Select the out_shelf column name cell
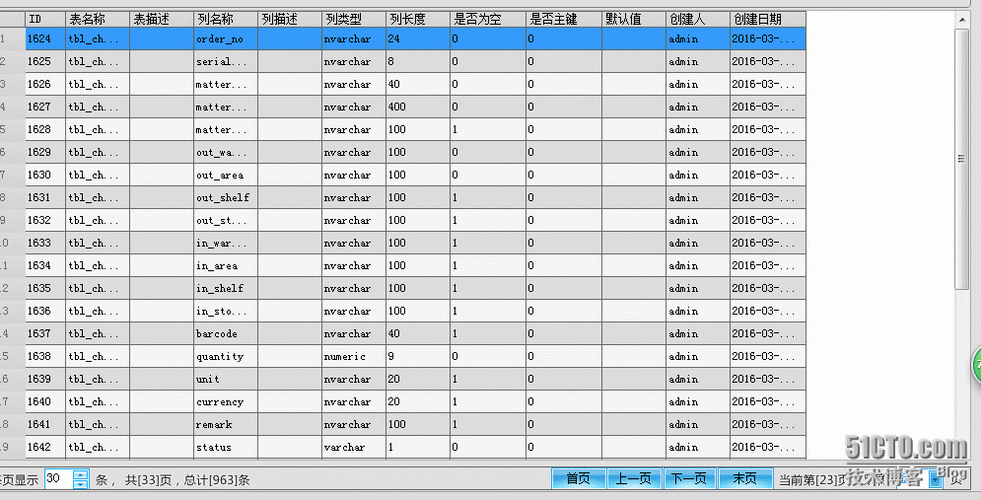The image size is (981, 500). pos(225,198)
